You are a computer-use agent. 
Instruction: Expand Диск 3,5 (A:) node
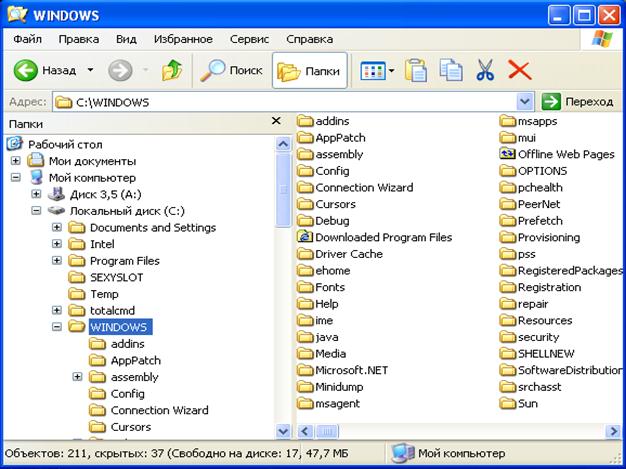tap(36, 194)
